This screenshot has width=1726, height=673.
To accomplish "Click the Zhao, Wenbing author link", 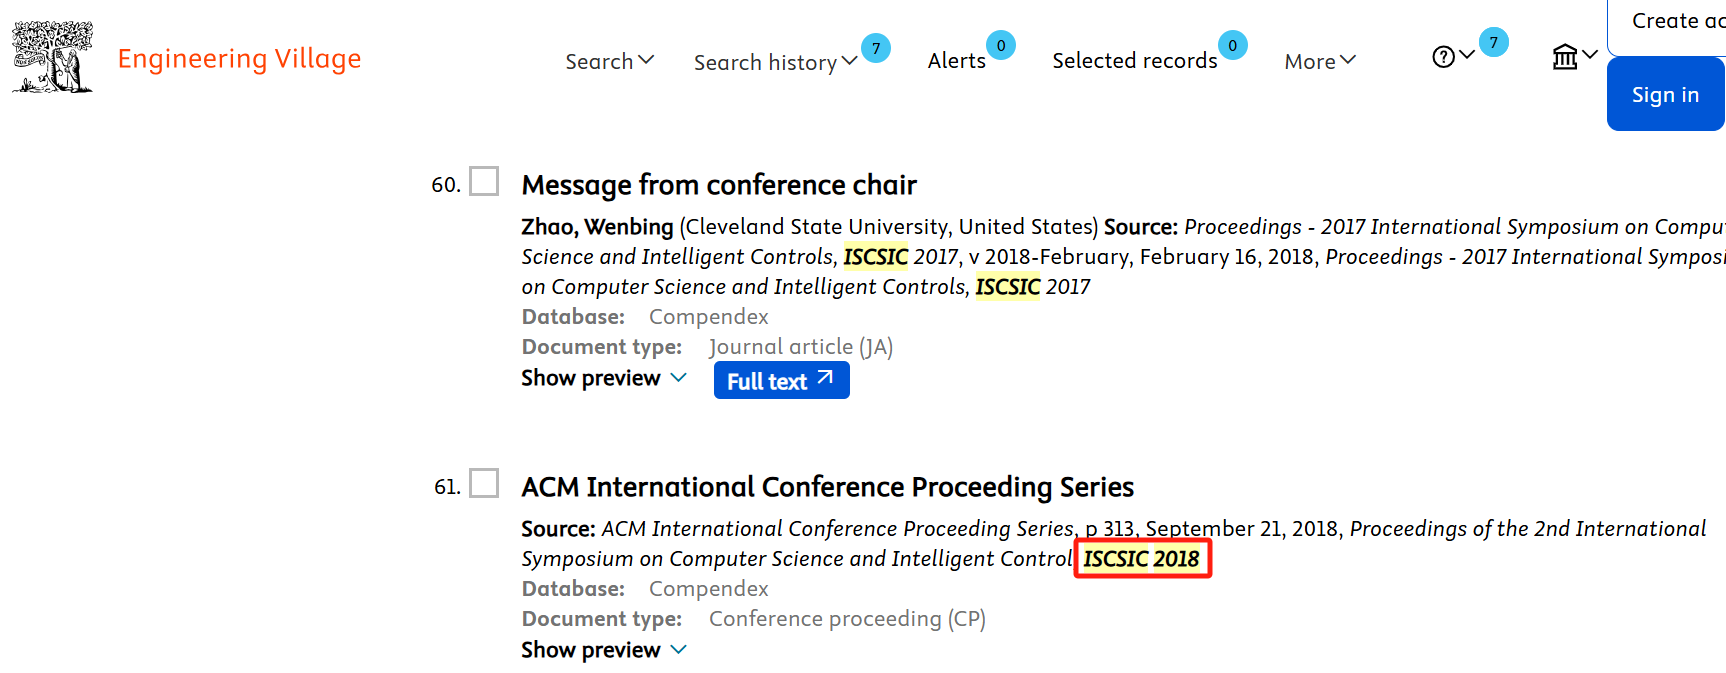I will click(x=597, y=227).
